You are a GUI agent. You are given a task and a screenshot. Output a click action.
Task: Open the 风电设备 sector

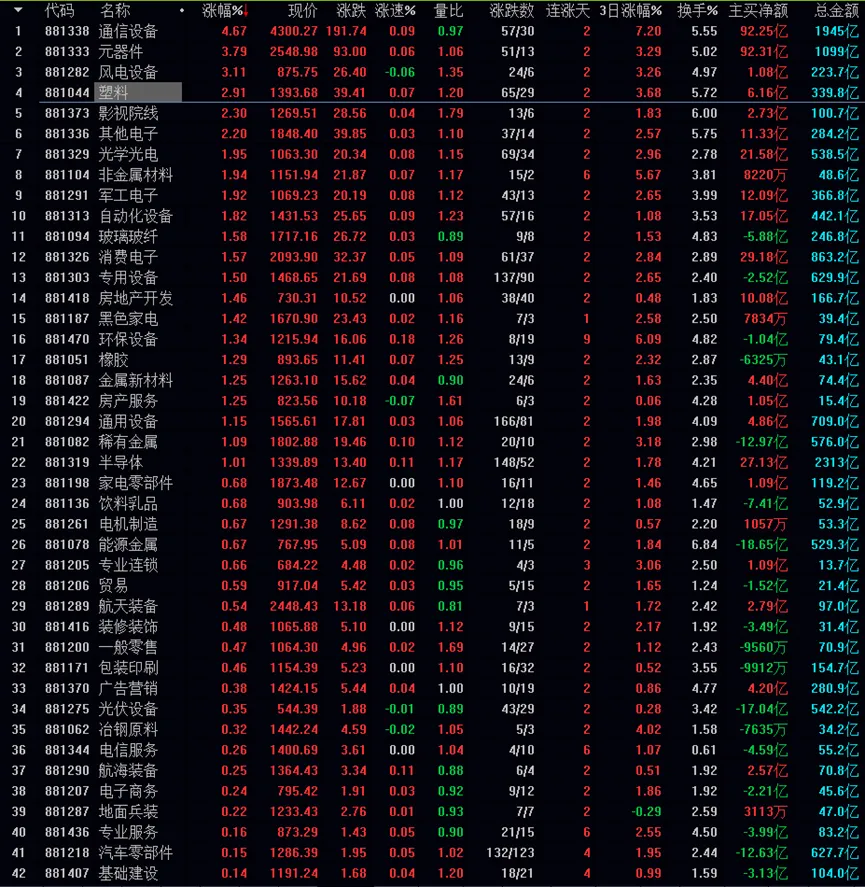point(128,72)
